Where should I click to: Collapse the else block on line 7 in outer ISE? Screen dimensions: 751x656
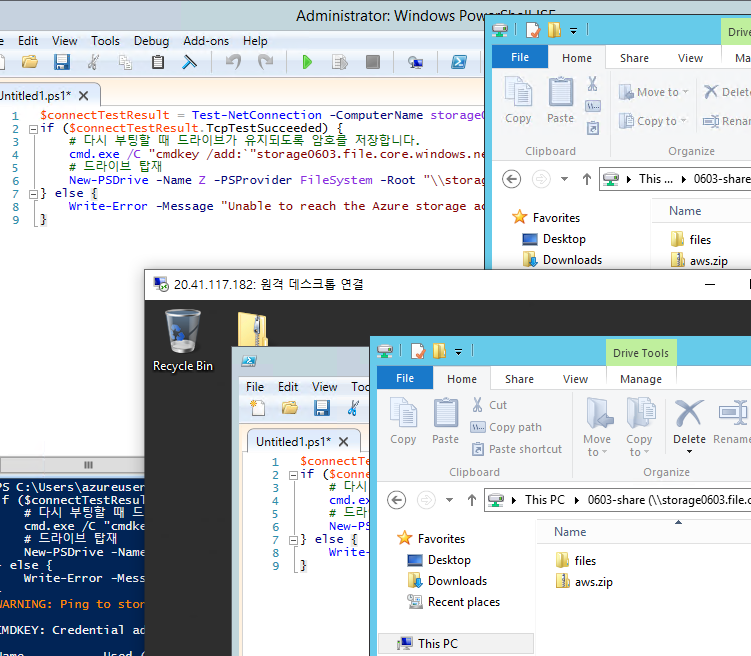click(33, 194)
